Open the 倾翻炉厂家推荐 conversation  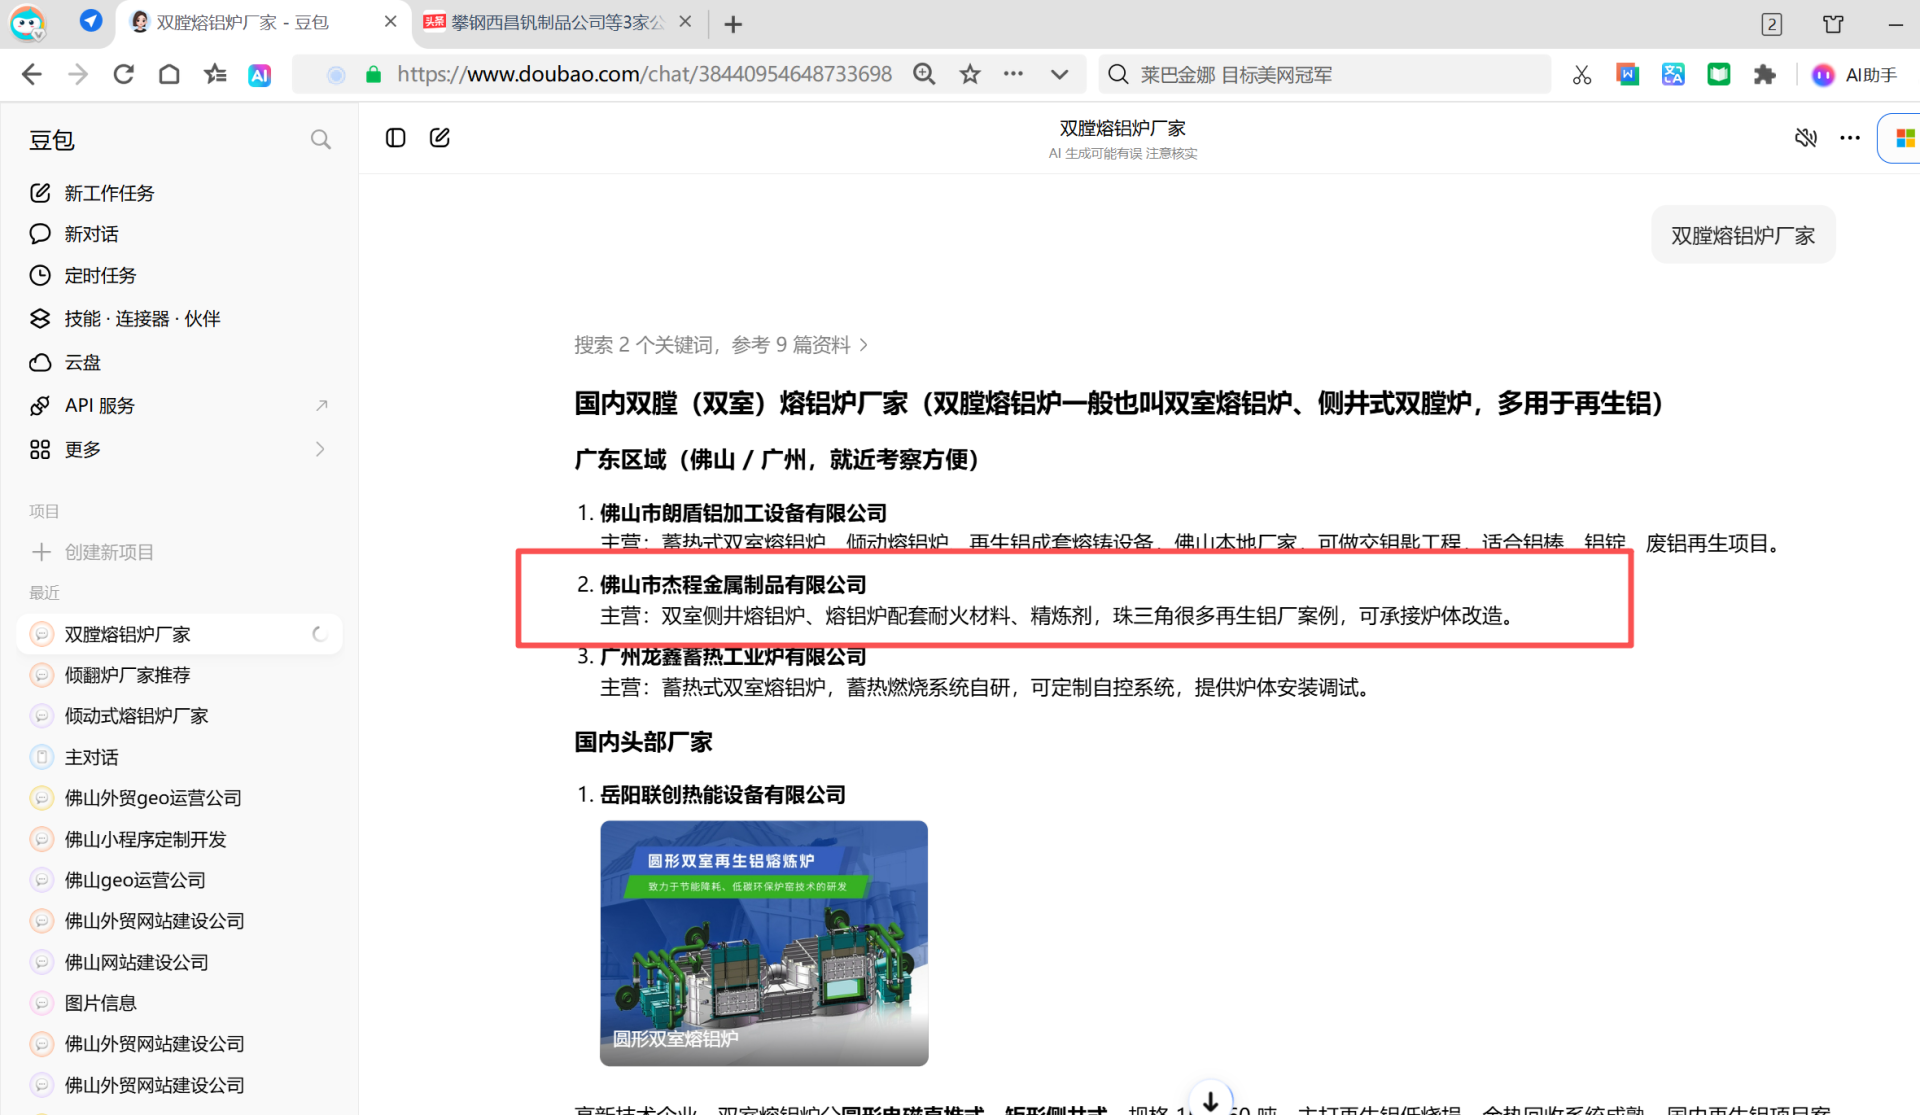[x=180, y=675]
